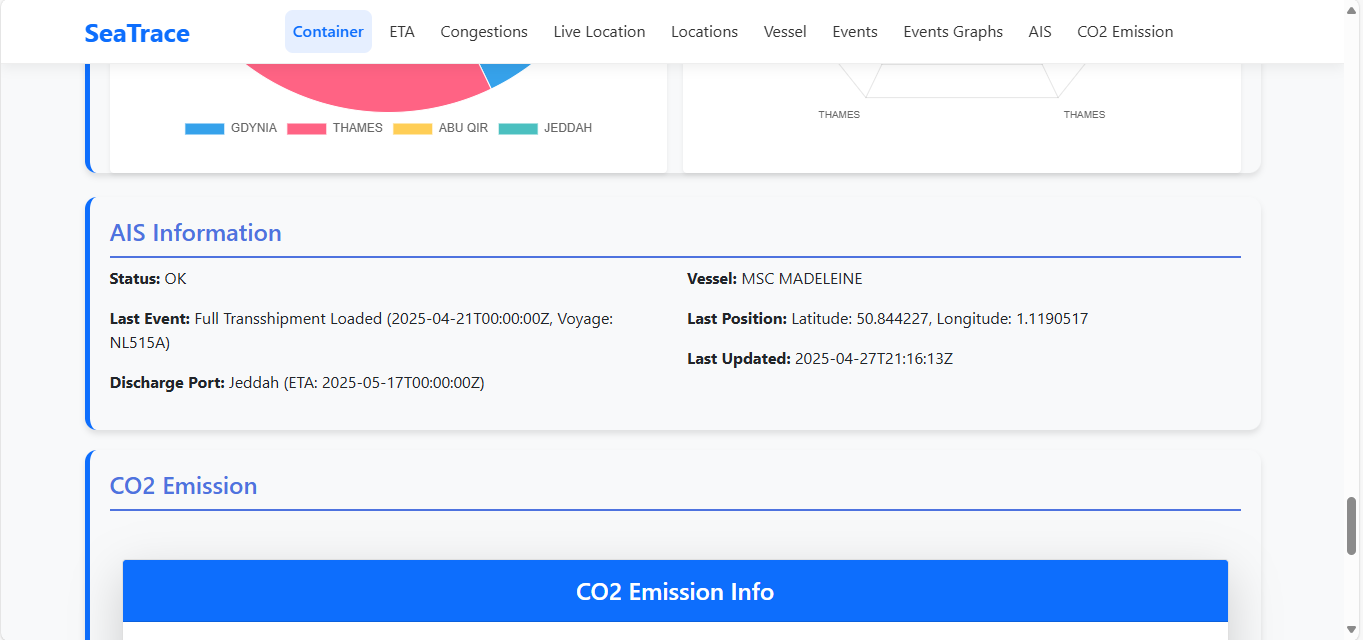Click the CO2 Emission Info blue banner
1363x640 pixels.
point(675,591)
